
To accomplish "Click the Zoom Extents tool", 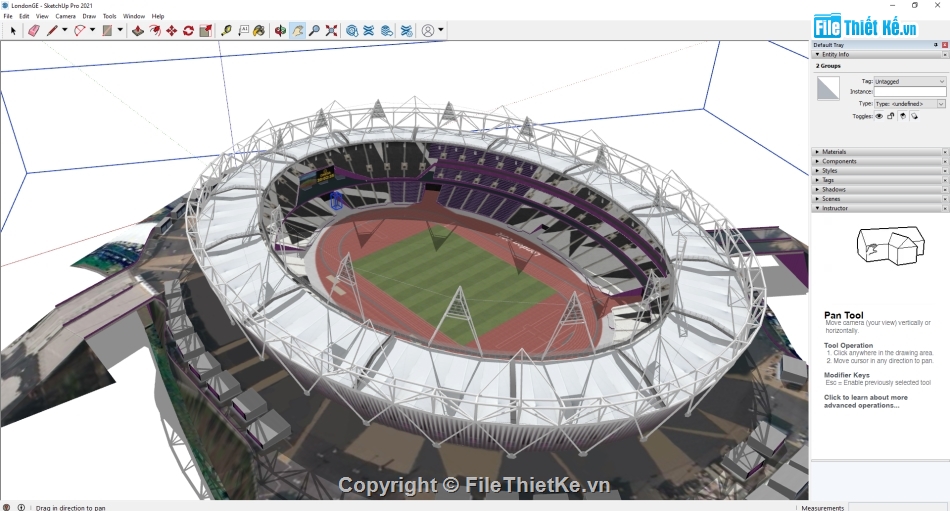I will point(331,30).
